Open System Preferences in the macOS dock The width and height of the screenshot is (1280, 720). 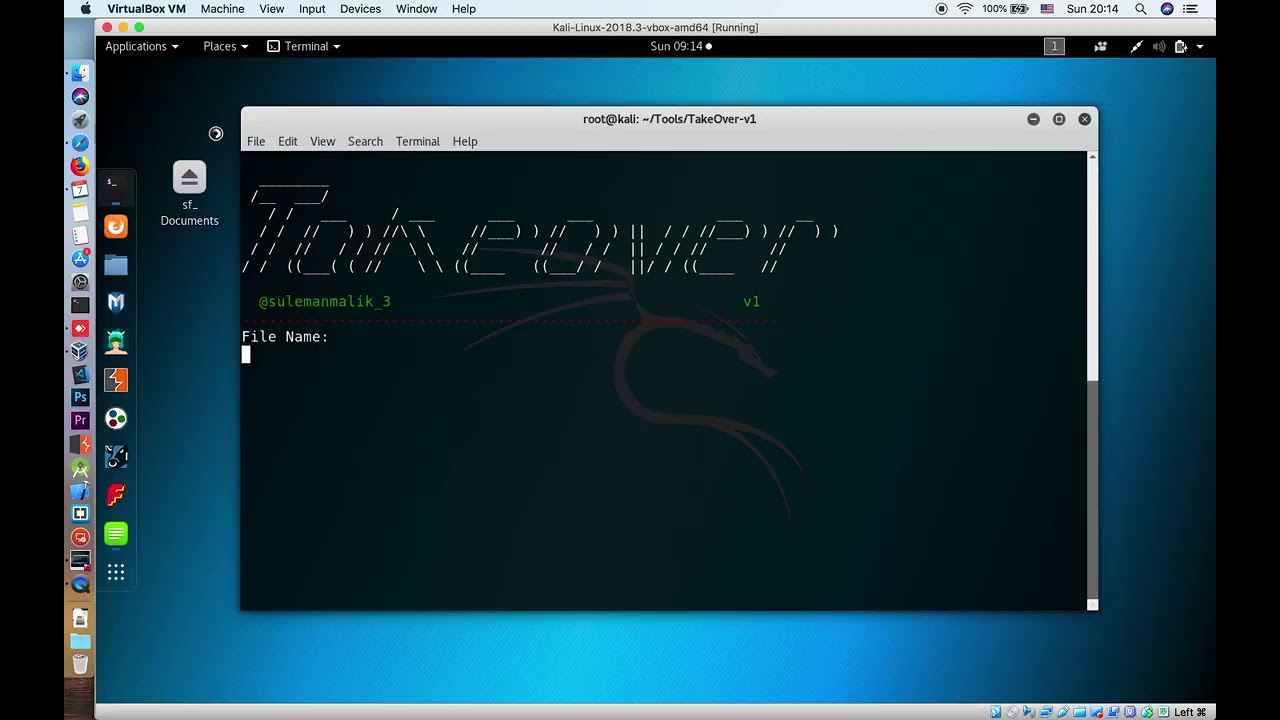click(80, 282)
